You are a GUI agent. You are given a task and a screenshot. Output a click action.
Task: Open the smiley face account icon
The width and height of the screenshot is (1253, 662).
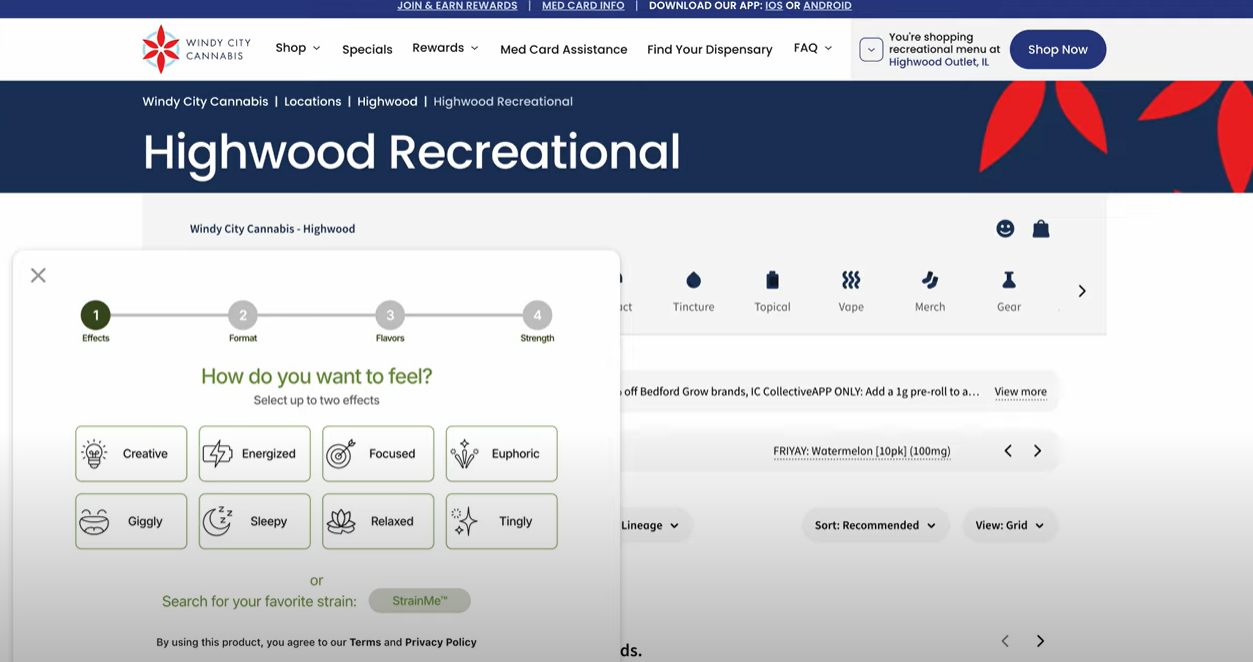pos(1005,229)
